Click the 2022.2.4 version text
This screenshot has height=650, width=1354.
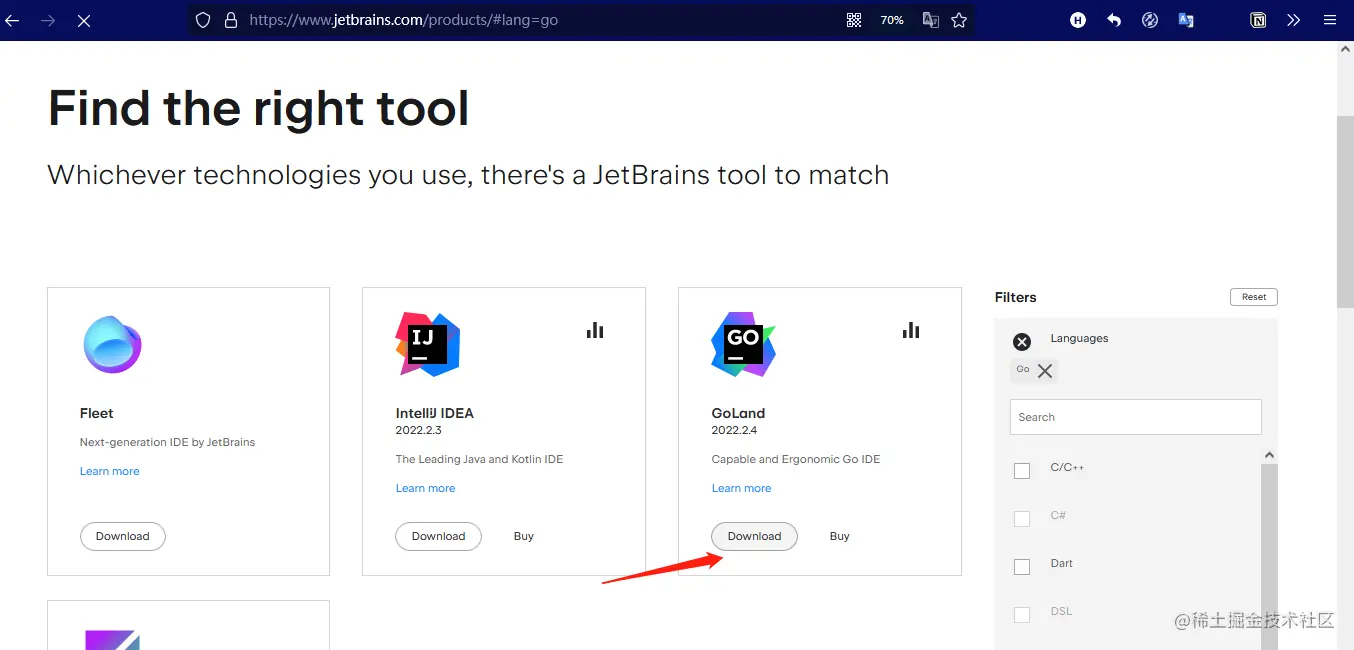click(734, 430)
